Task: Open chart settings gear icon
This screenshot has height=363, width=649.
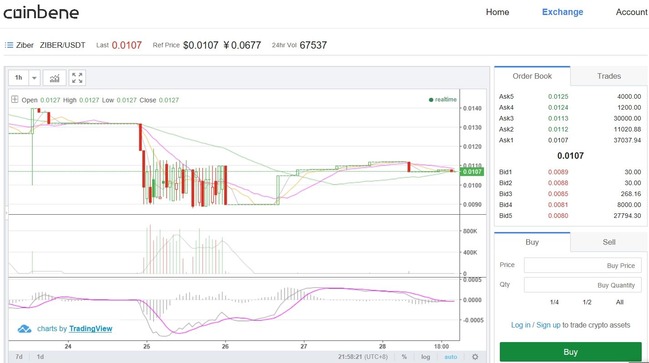Action: (x=475, y=356)
